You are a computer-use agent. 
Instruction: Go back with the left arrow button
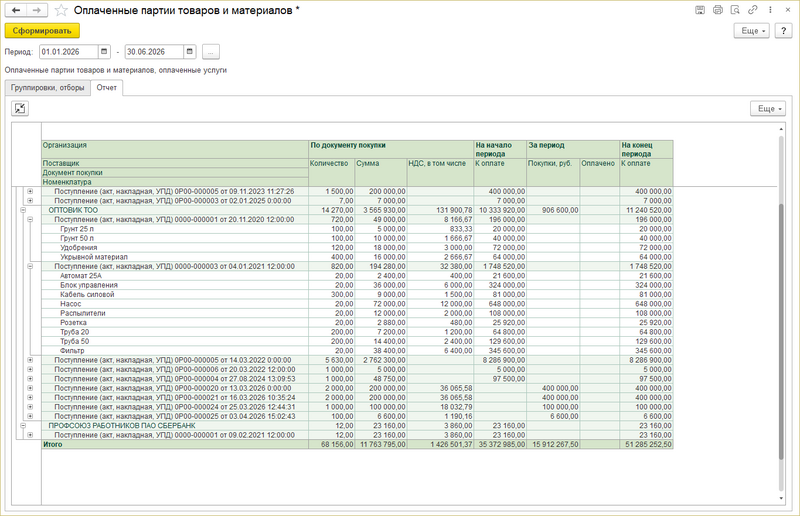click(16, 10)
